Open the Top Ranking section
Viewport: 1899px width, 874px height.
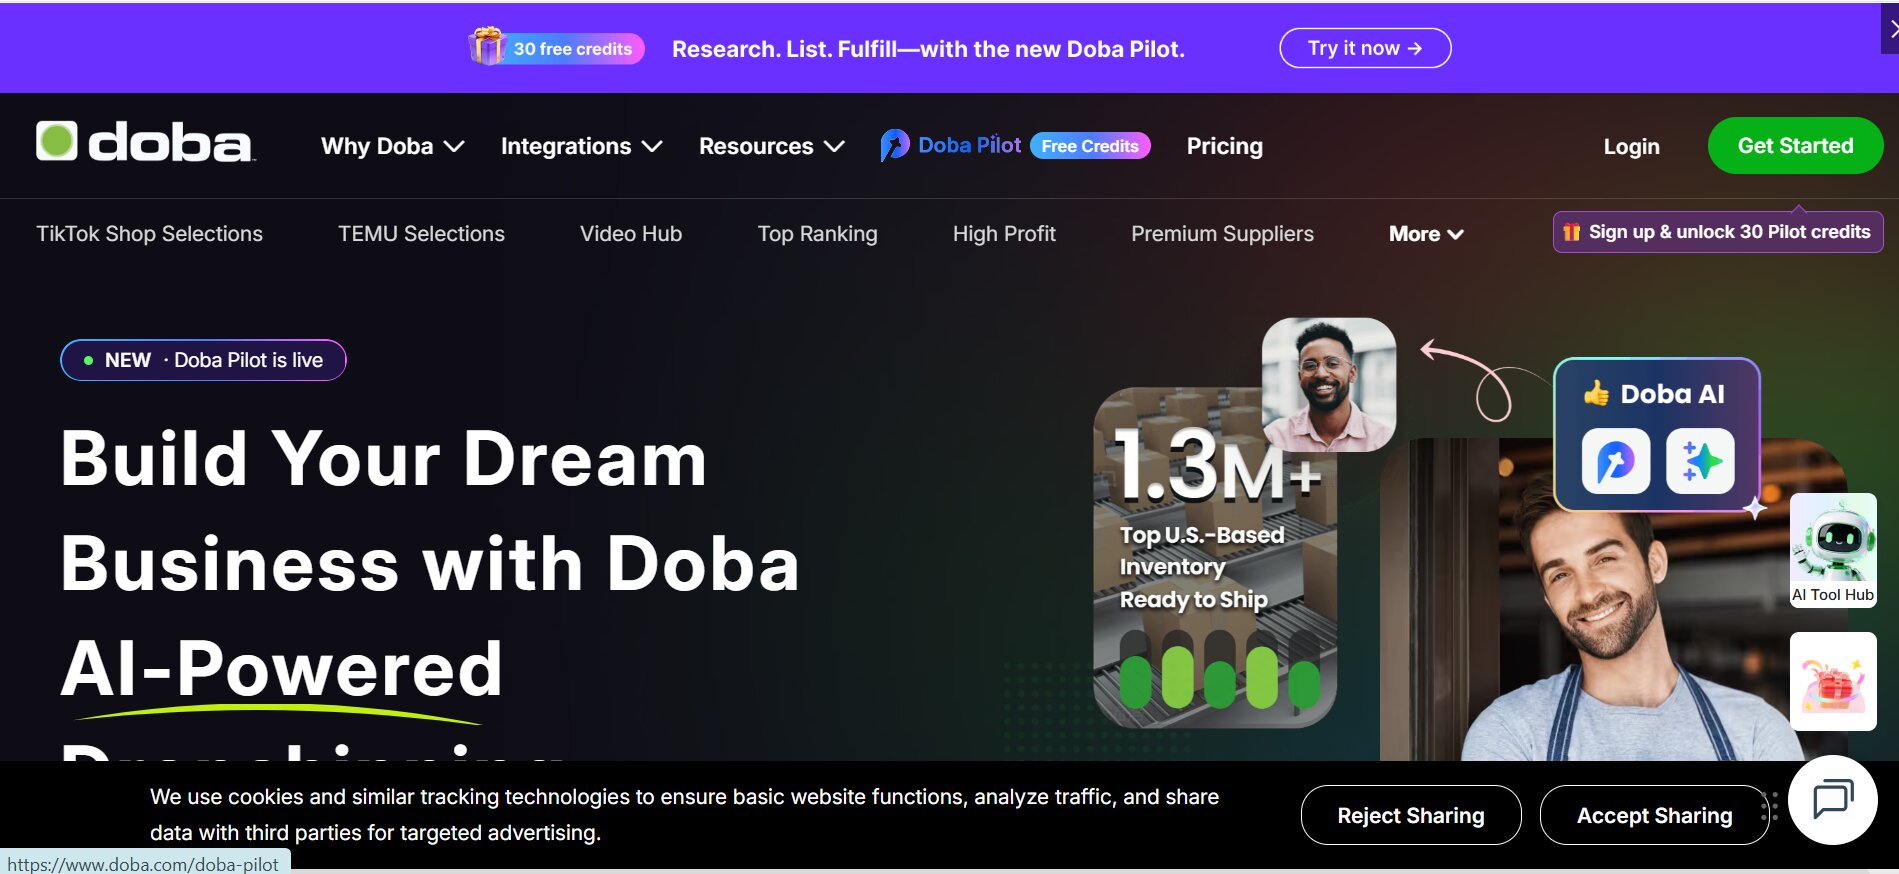(817, 234)
